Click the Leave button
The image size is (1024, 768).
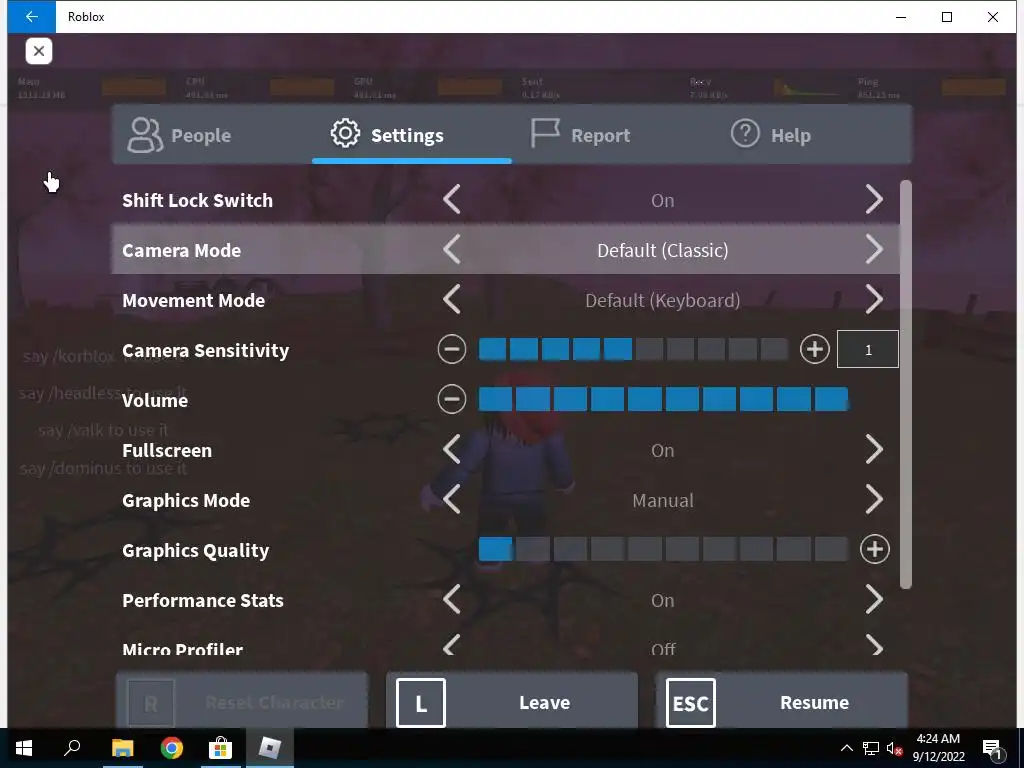512,702
